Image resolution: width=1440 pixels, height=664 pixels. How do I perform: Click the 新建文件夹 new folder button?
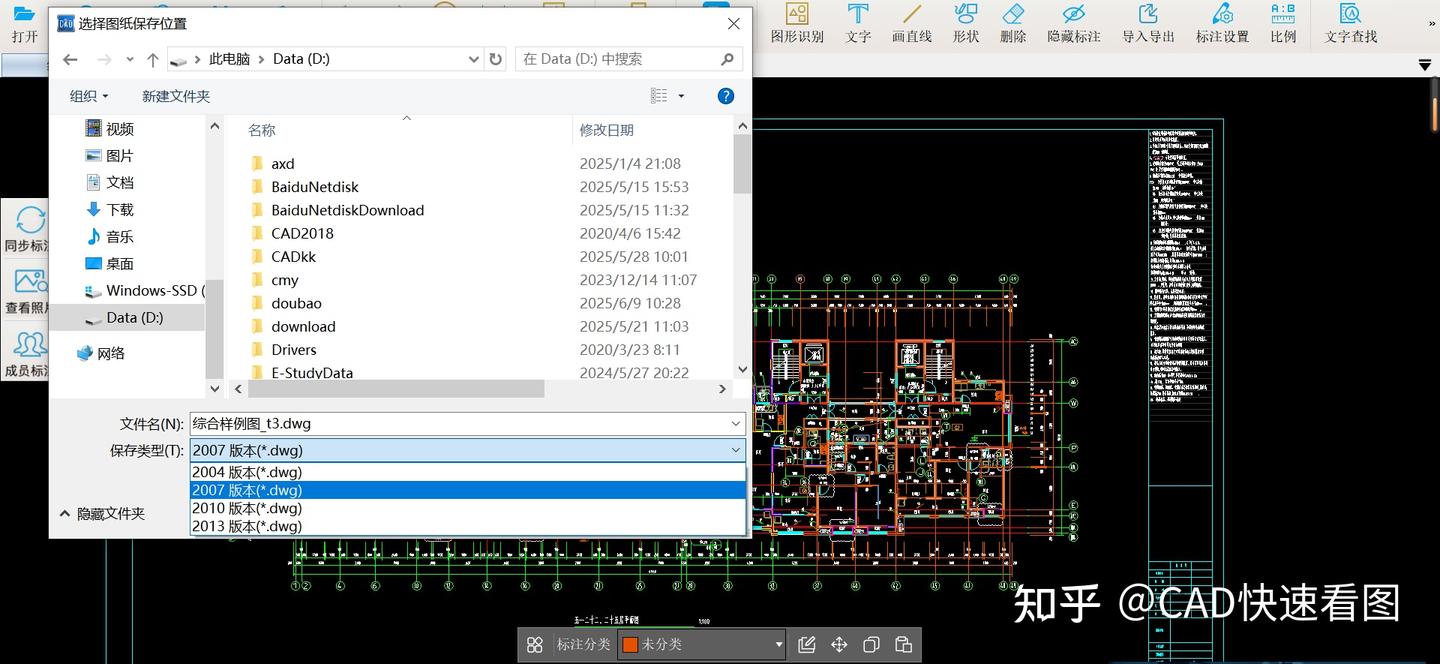tap(176, 96)
